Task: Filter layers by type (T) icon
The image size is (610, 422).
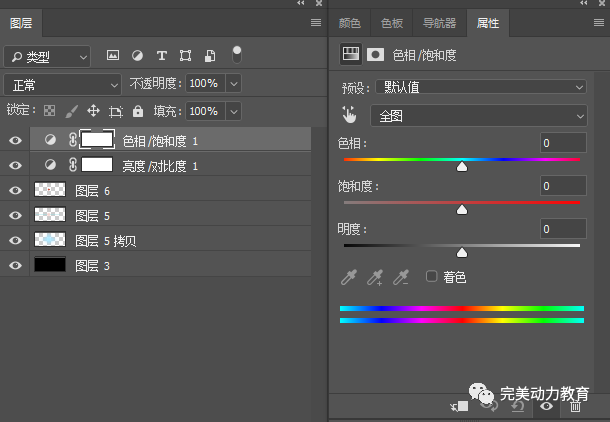Action: tap(161, 56)
